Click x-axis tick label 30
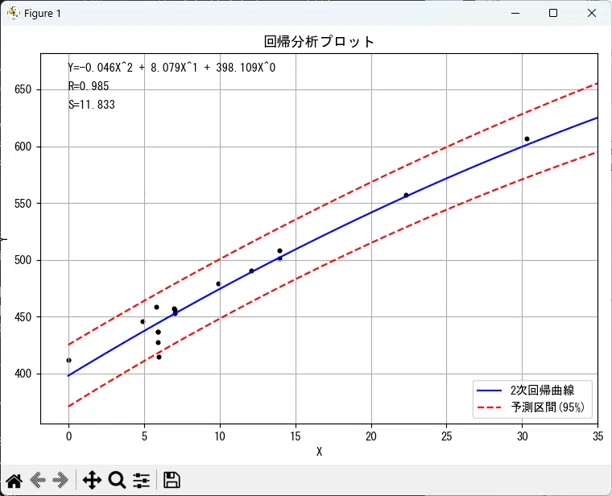This screenshot has height=496, width=612. pyautogui.click(x=522, y=436)
